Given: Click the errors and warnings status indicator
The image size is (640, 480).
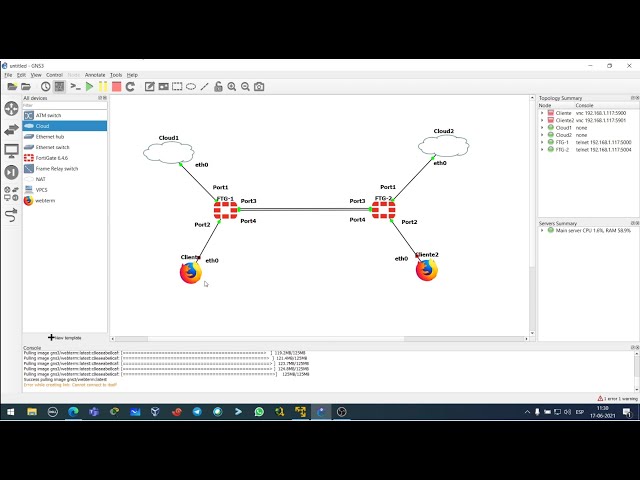Looking at the screenshot, I should (617, 398).
